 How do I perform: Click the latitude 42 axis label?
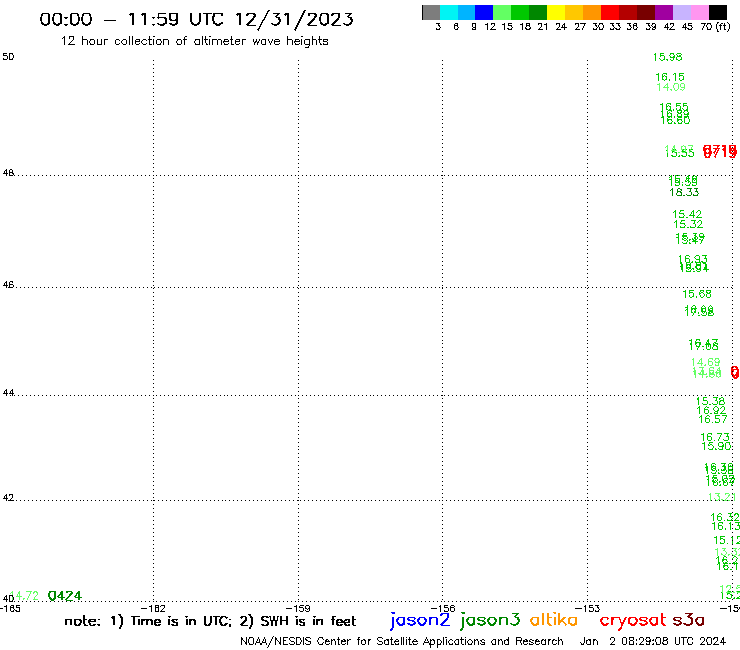click(8, 498)
